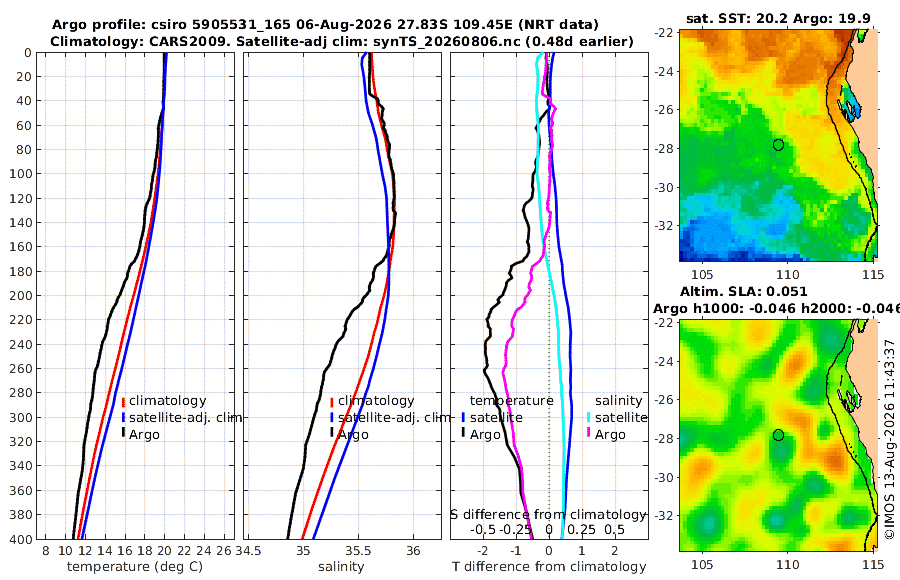Click red climatology legend marker in temperature panel

point(123,401)
